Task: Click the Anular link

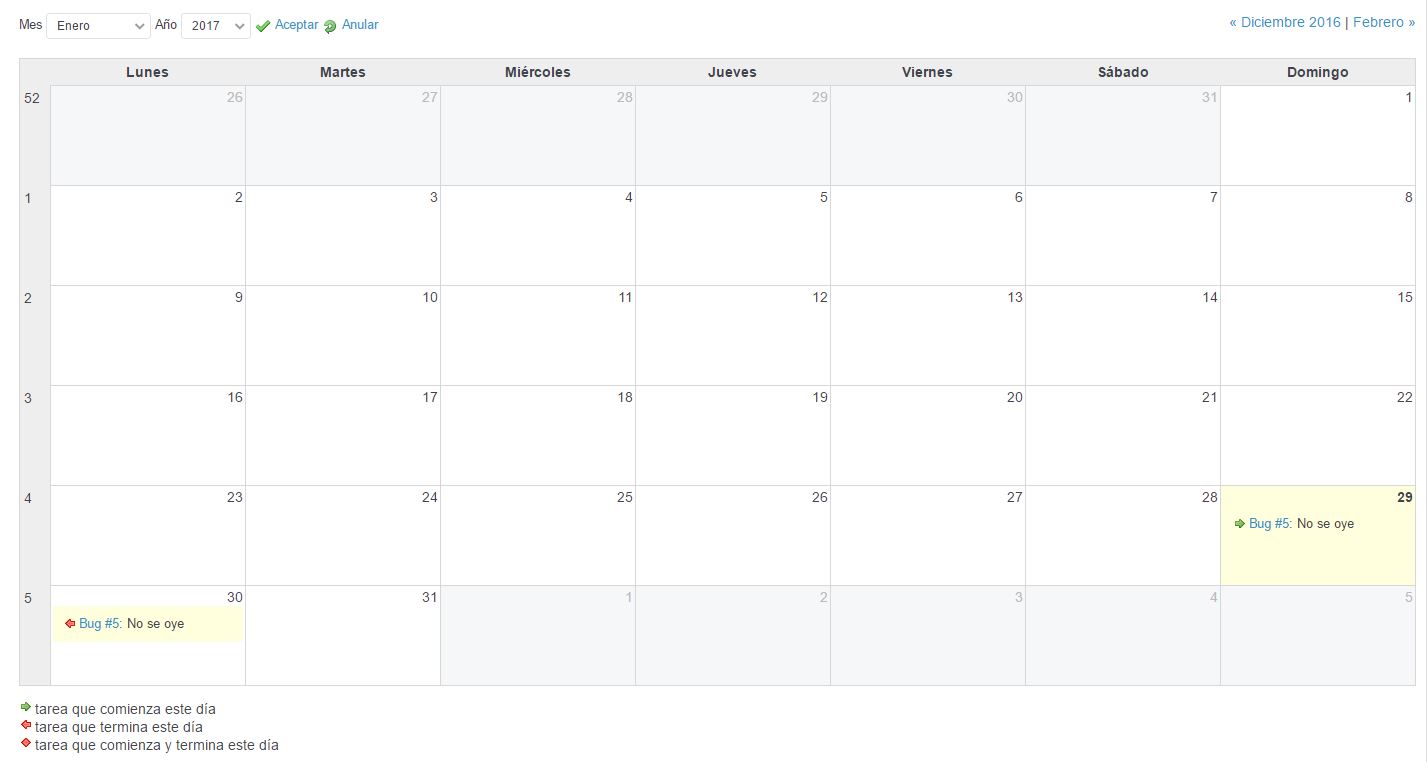Action: click(360, 25)
